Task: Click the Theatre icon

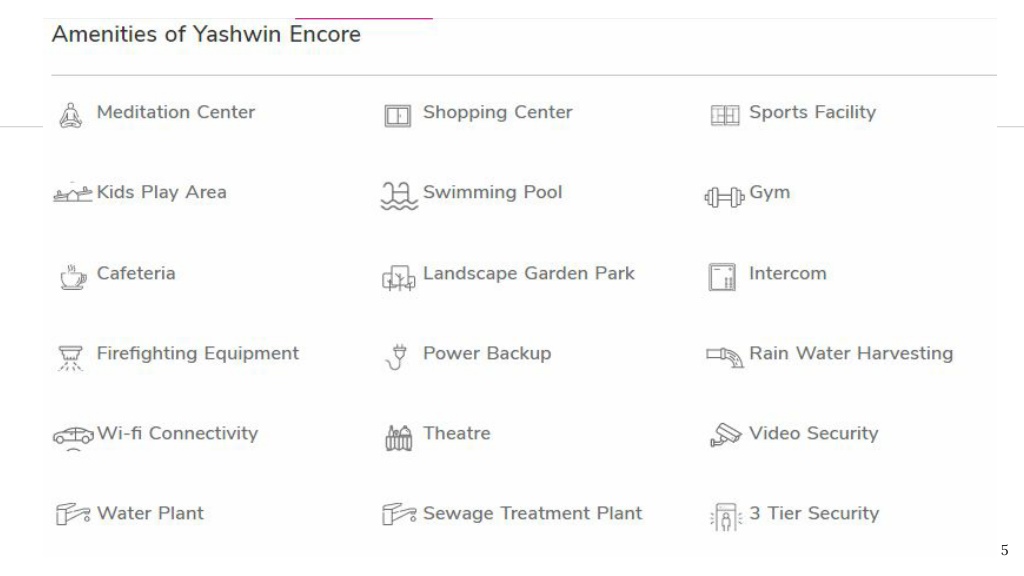Action: pos(398,438)
